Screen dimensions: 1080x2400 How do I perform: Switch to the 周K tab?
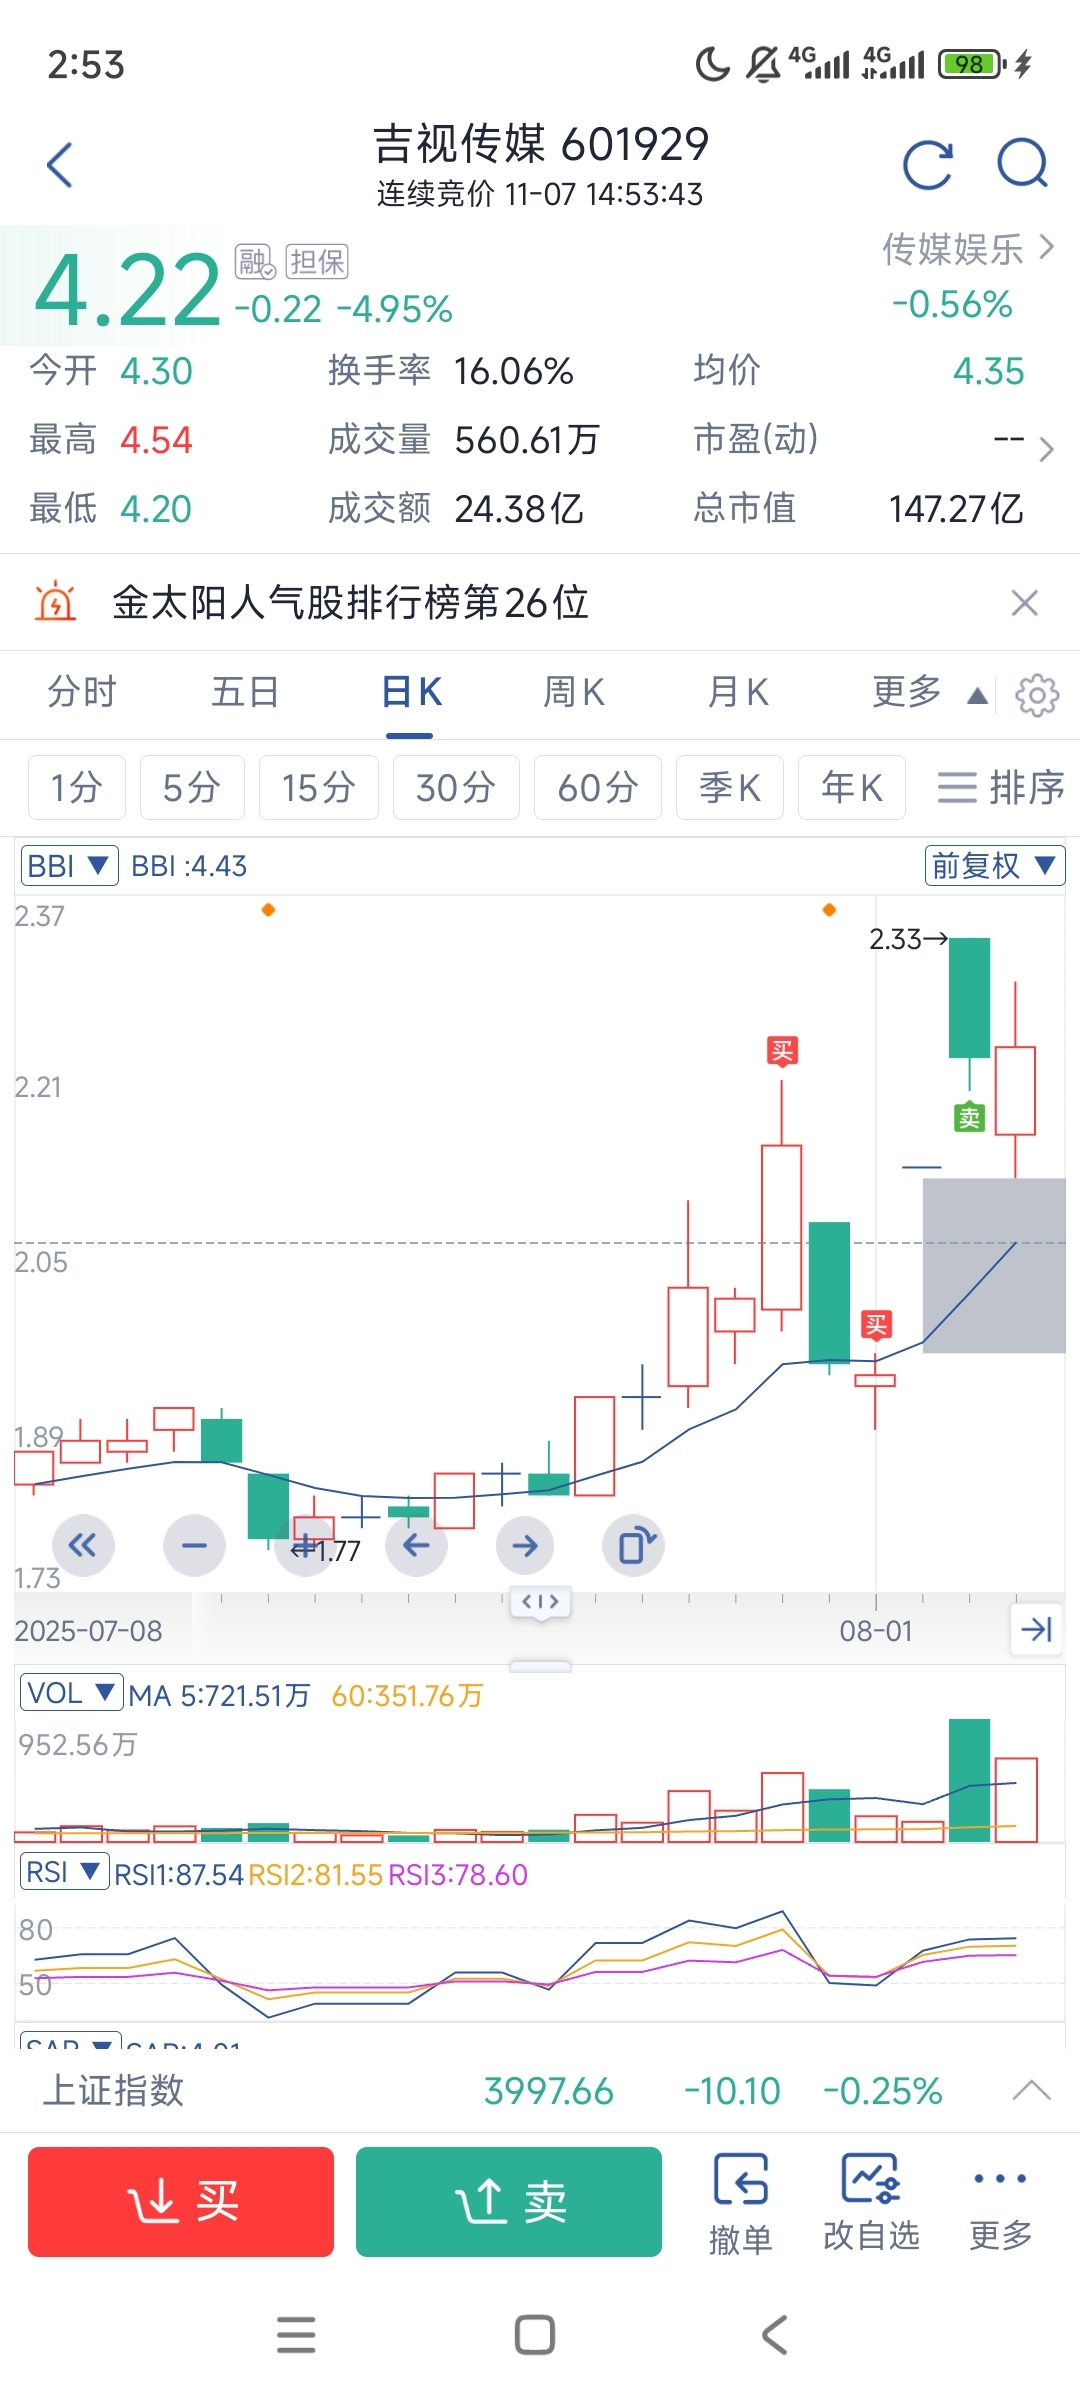(x=573, y=692)
